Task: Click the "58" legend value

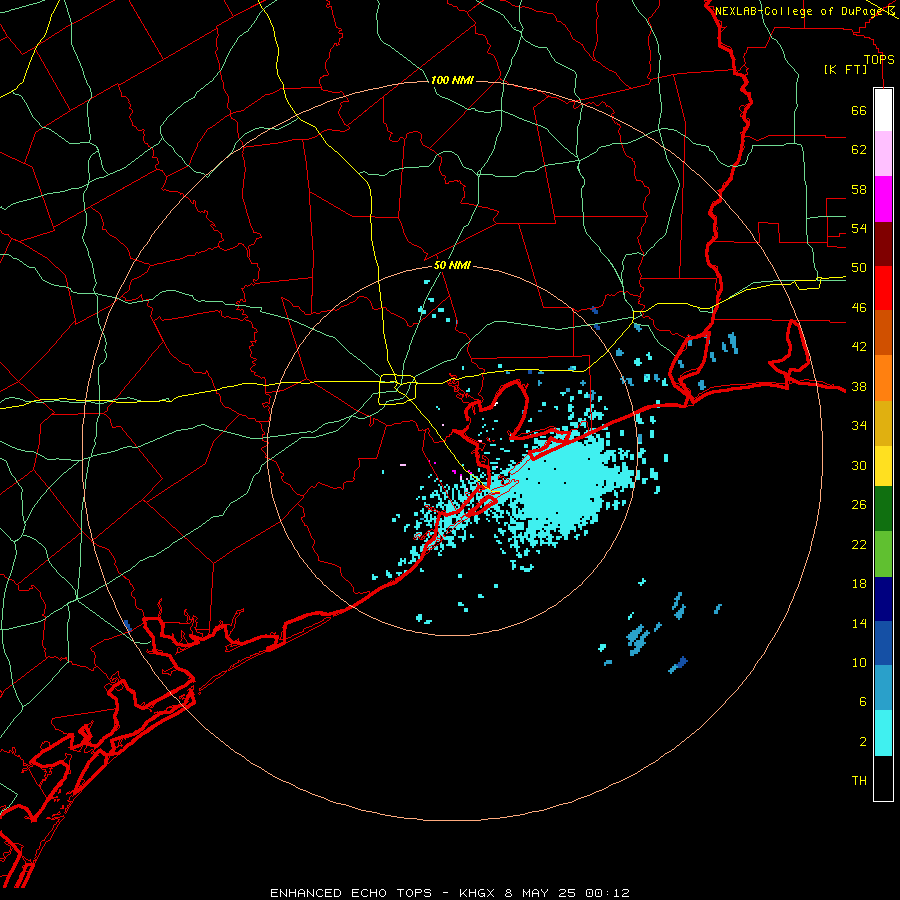Action: (859, 189)
